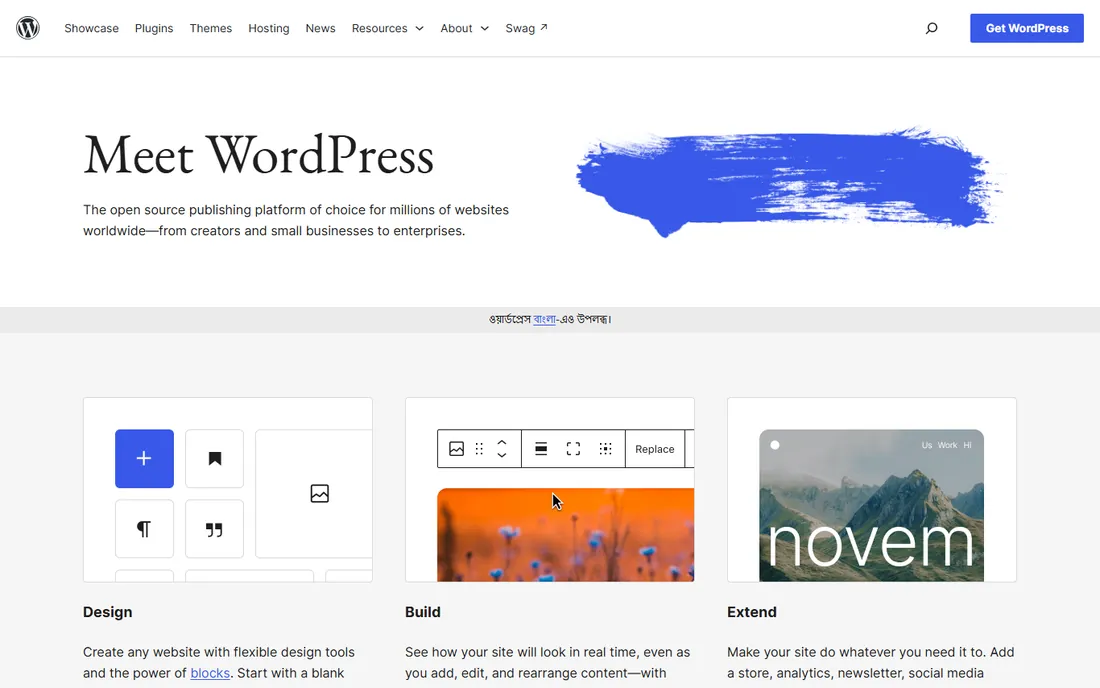
Task: Select the bookmark block icon
Action: pyautogui.click(x=215, y=459)
